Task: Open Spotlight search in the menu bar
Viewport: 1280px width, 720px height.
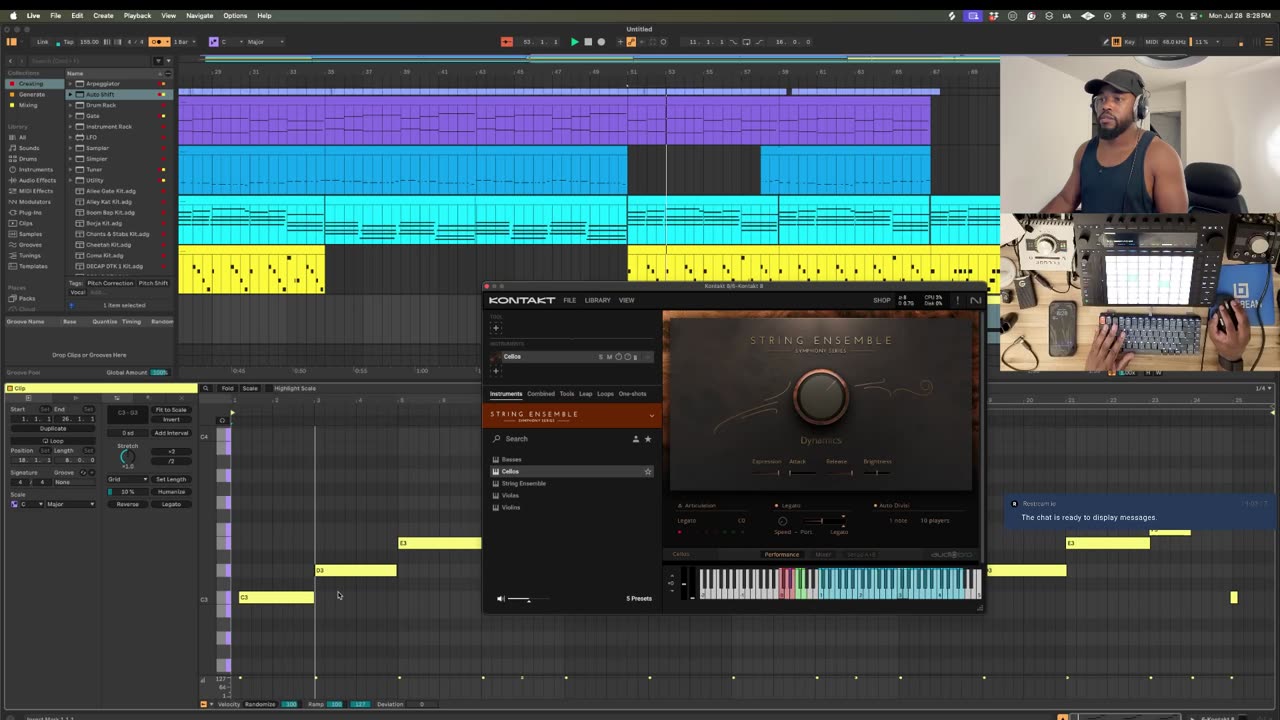Action: pyautogui.click(x=1181, y=16)
